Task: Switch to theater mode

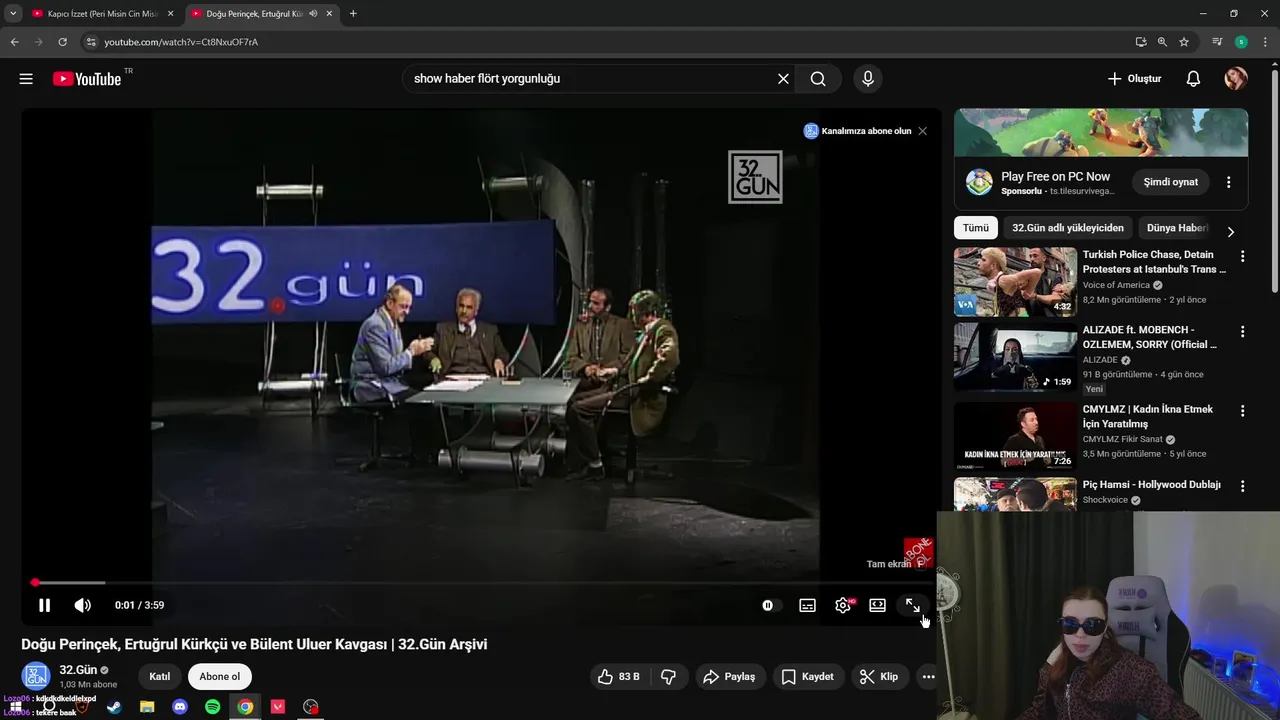Action: tap(877, 605)
